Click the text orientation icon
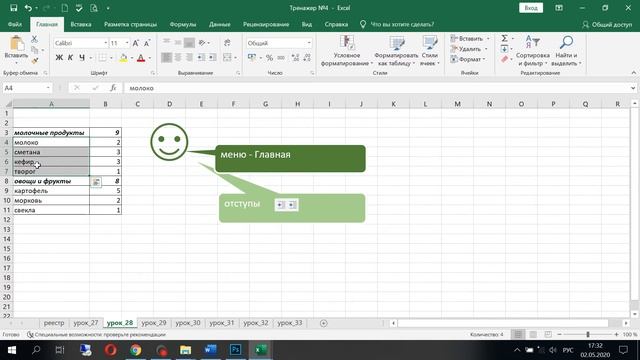The height and width of the screenshot is (360, 640). (202, 42)
